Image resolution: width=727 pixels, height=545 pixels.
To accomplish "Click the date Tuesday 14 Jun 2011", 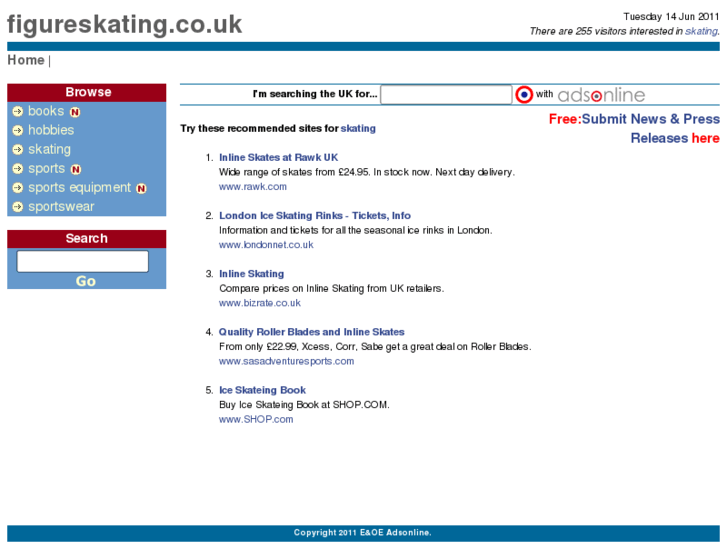I will point(671,17).
